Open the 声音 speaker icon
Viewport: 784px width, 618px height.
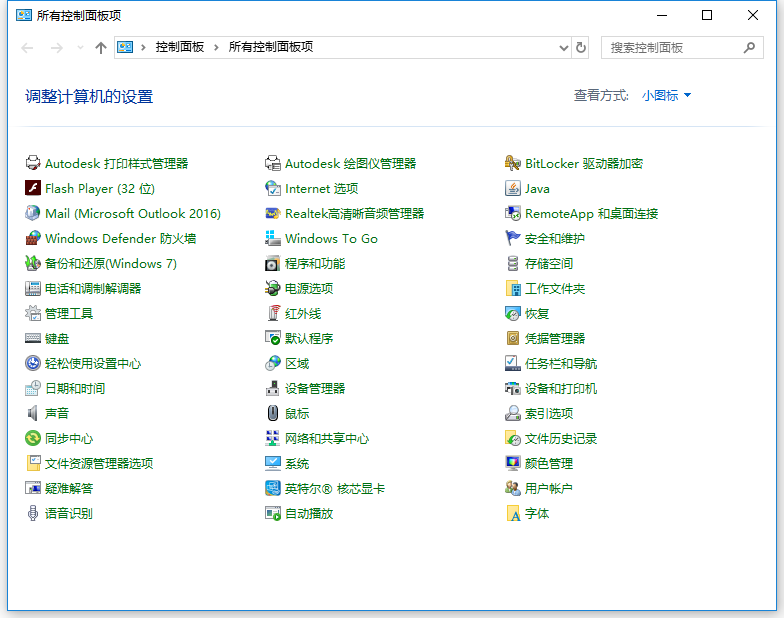33,413
